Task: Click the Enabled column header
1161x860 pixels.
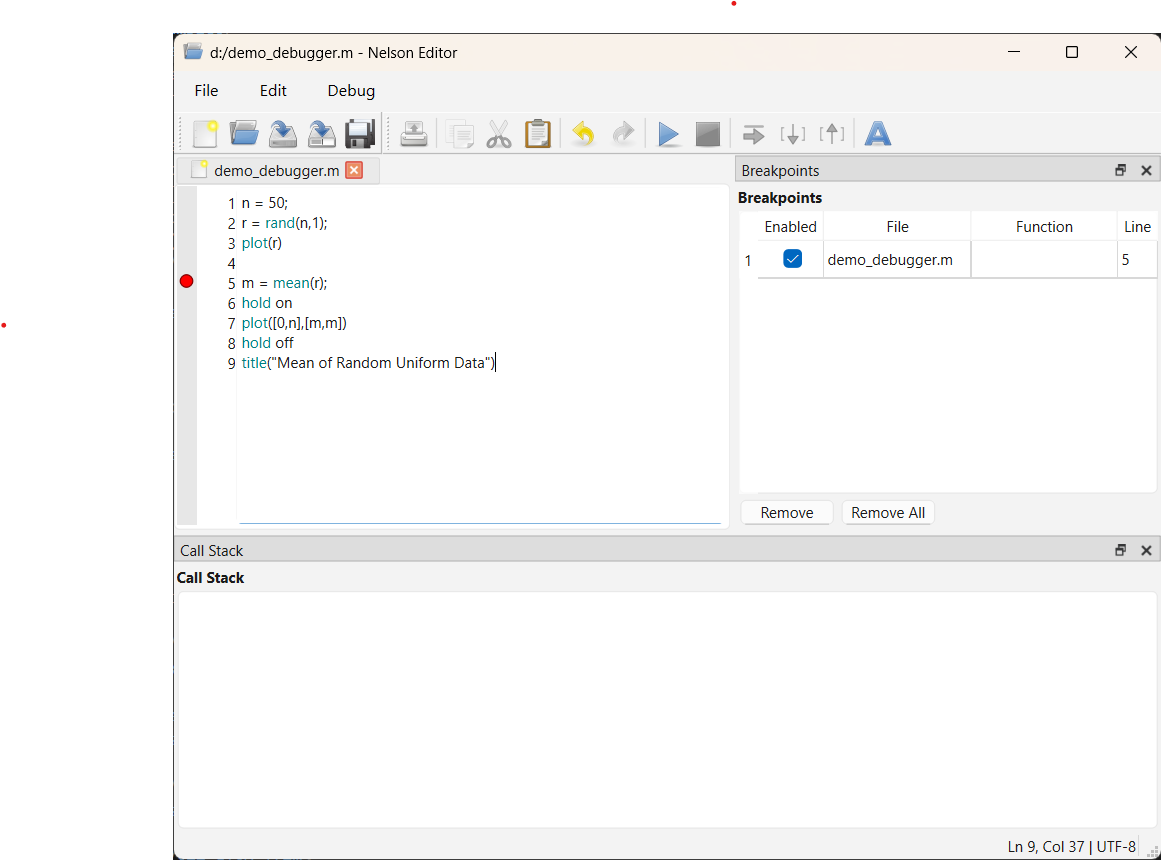Action: click(x=790, y=227)
